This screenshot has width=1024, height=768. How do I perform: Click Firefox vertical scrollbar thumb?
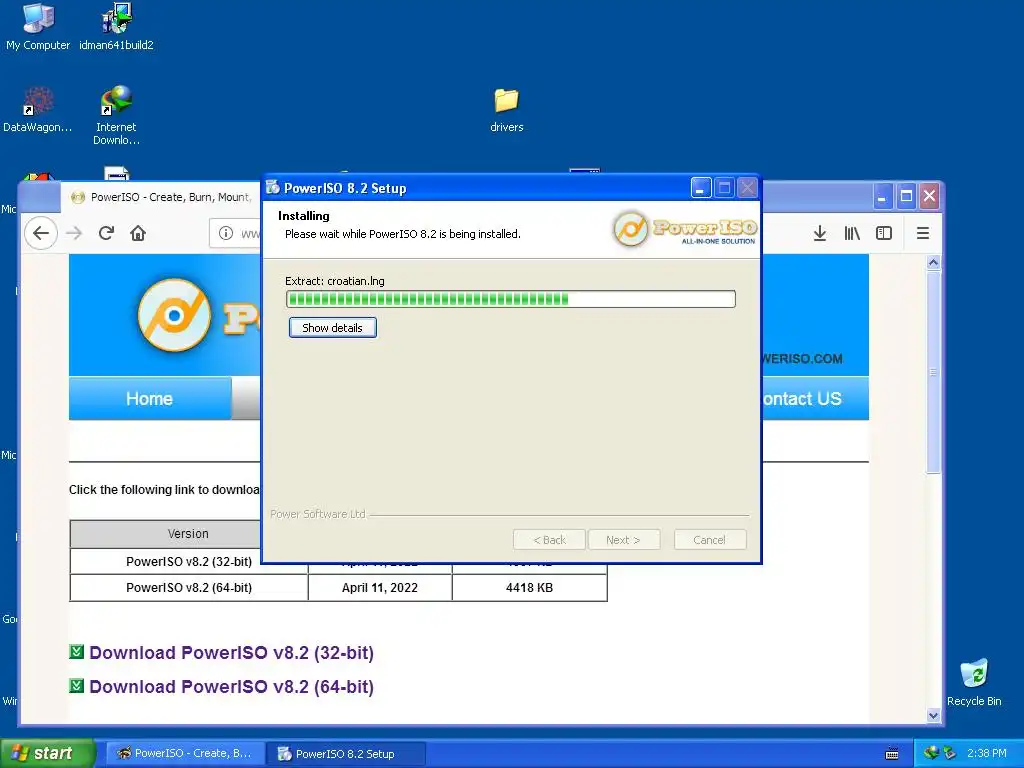933,372
